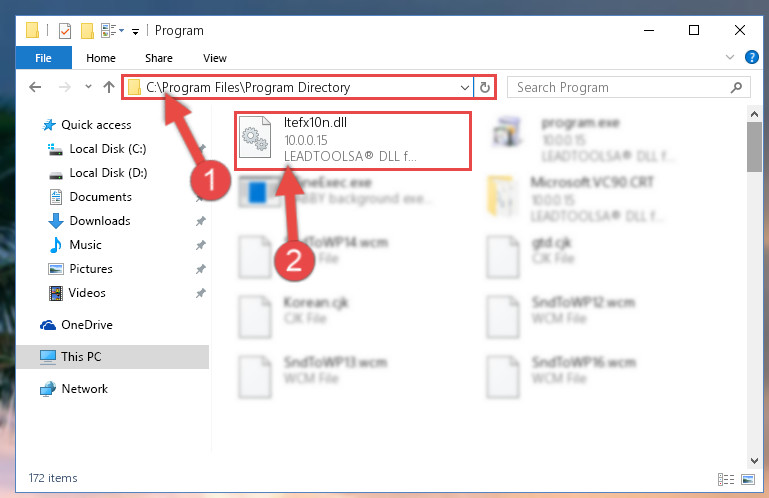Click the Search Program input field
Image resolution: width=769 pixels, height=498 pixels.
pyautogui.click(x=618, y=87)
